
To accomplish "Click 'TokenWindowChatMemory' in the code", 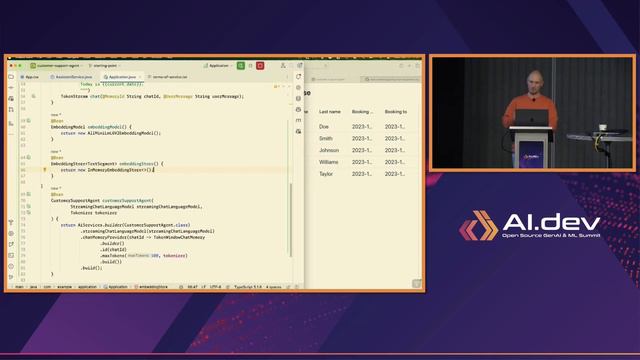I will [x=179, y=237].
